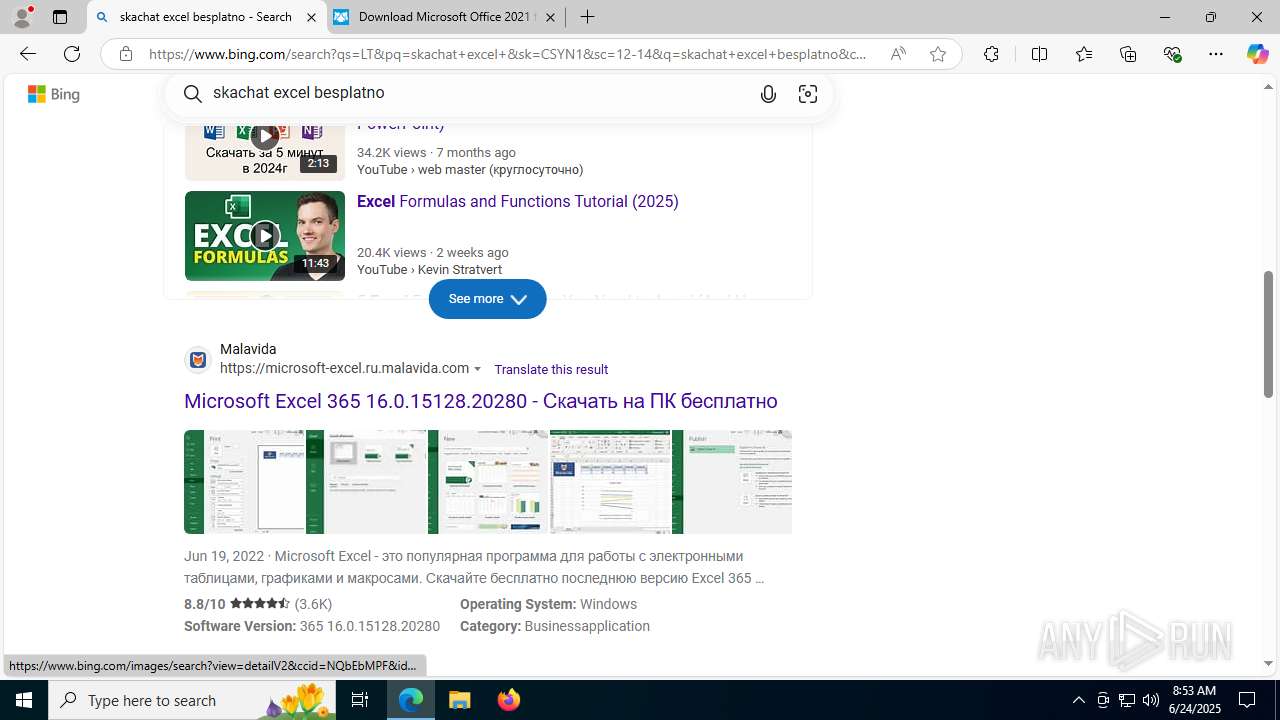Show hidden tray icons chevron
1280x720 pixels.
1079,700
